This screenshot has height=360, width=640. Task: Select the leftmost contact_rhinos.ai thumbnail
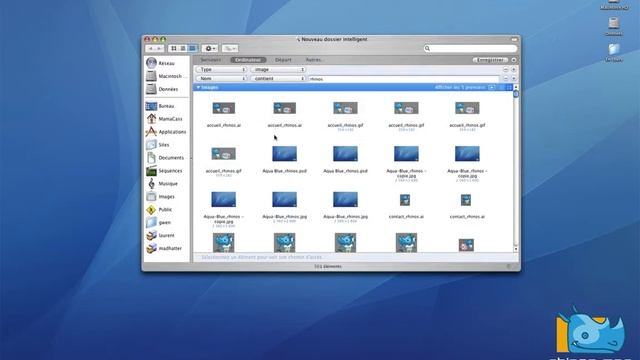pos(405,200)
